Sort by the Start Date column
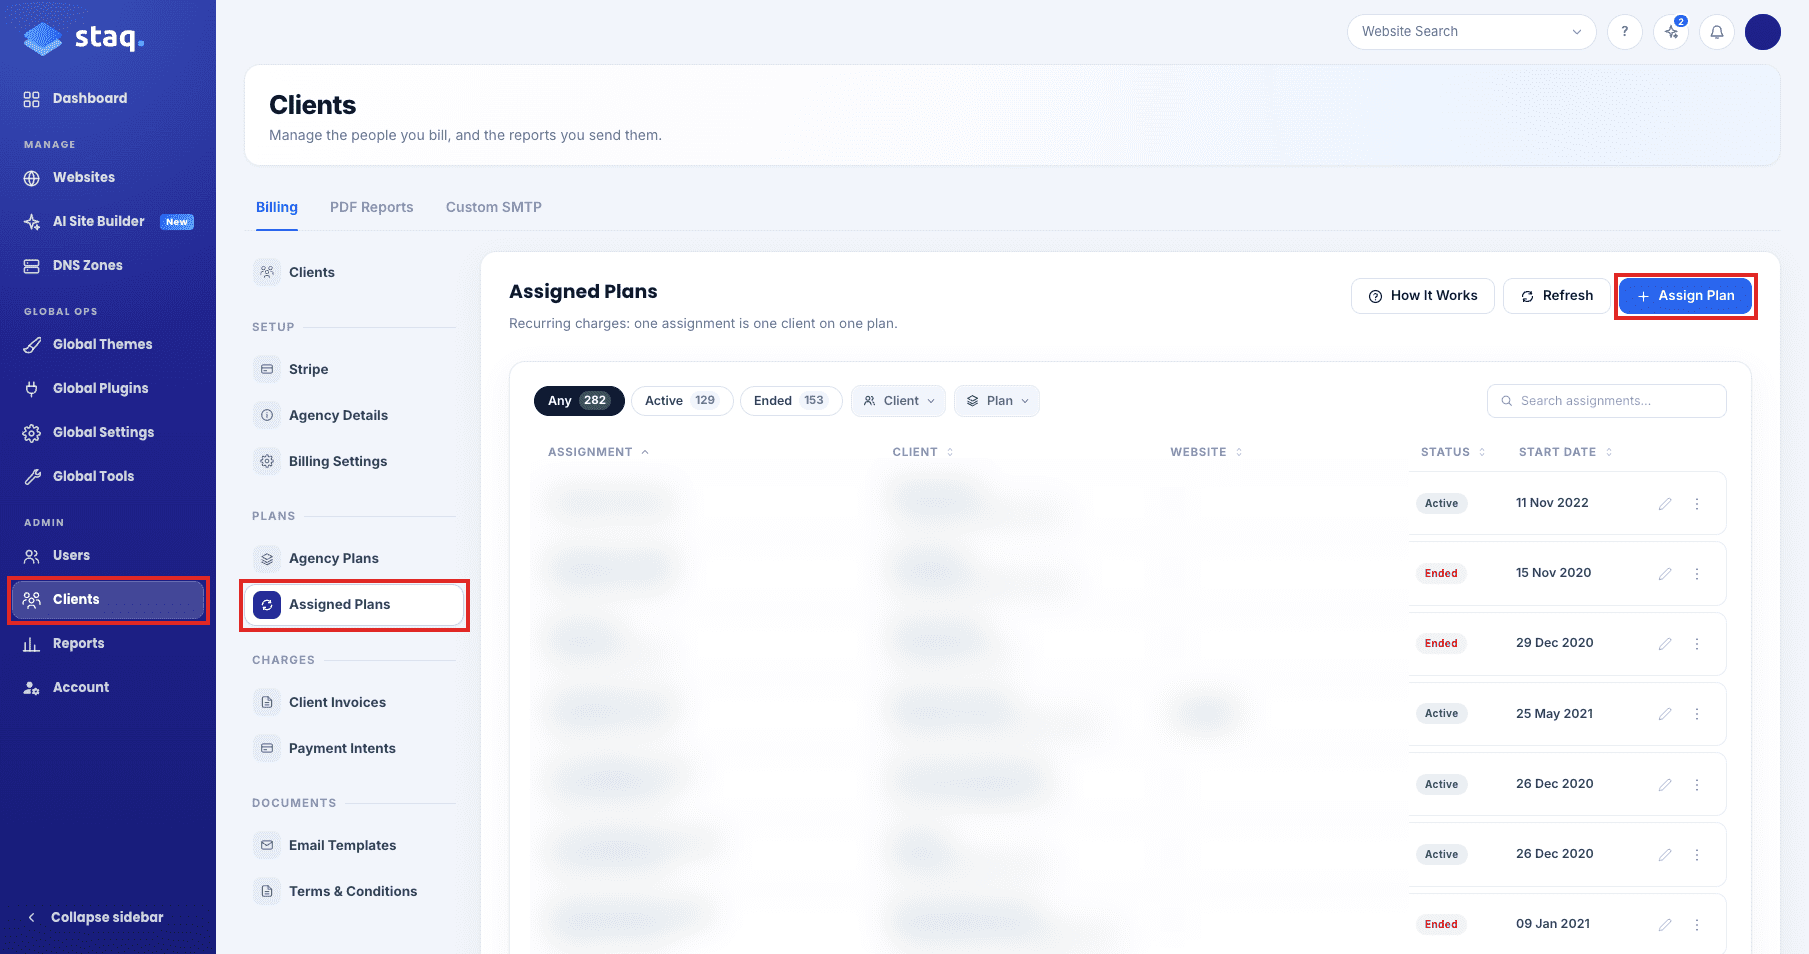 [x=1565, y=452]
